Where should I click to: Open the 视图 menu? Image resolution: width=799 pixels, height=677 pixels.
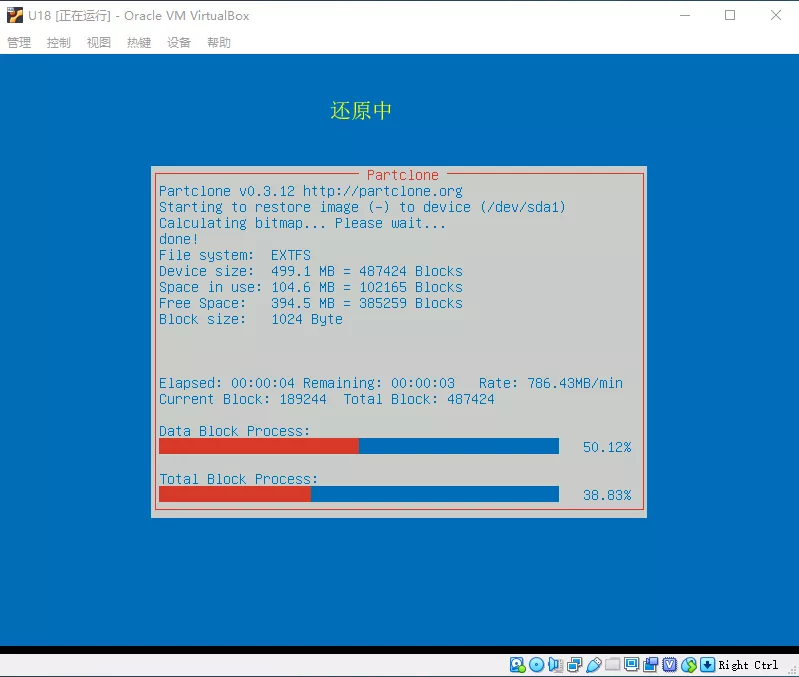99,43
